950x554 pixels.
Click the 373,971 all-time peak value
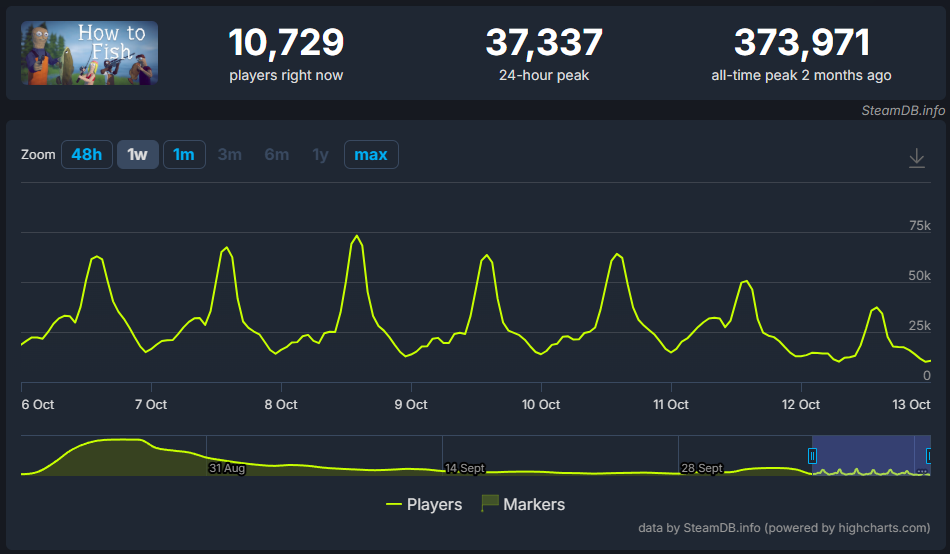pyautogui.click(x=802, y=42)
